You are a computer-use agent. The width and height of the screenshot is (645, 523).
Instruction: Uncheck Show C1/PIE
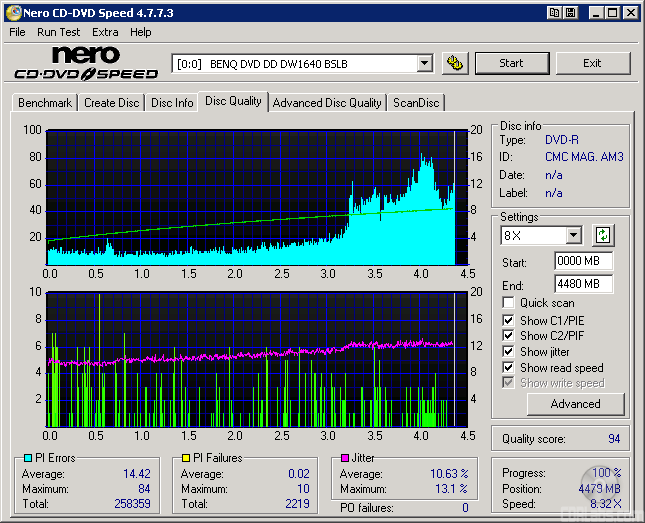click(x=509, y=320)
